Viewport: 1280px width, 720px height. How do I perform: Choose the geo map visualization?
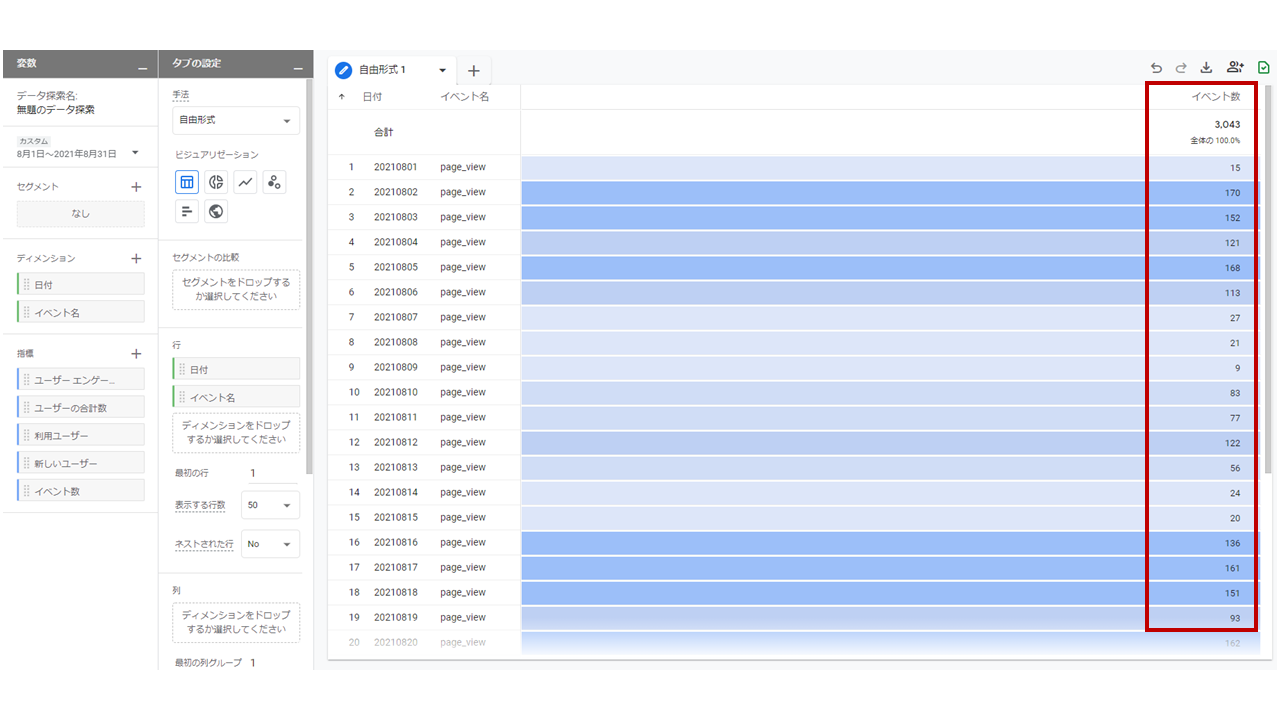pos(216,211)
